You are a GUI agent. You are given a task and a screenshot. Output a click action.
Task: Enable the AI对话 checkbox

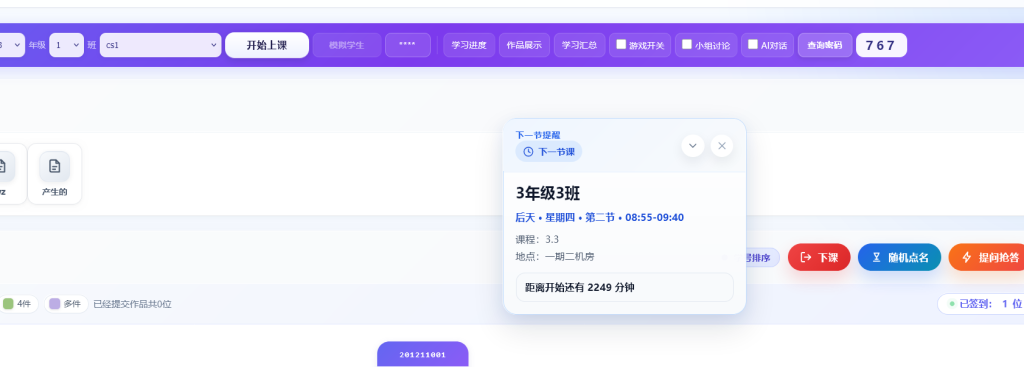click(x=752, y=44)
